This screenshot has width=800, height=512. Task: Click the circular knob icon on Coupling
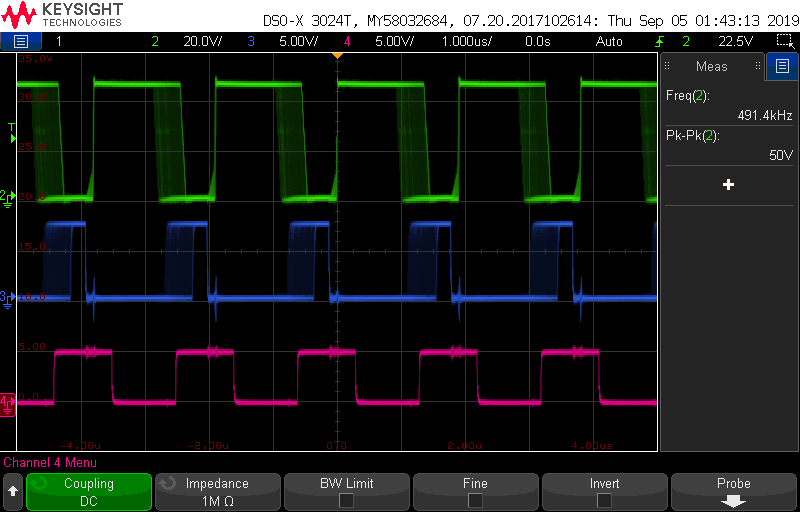tap(39, 483)
